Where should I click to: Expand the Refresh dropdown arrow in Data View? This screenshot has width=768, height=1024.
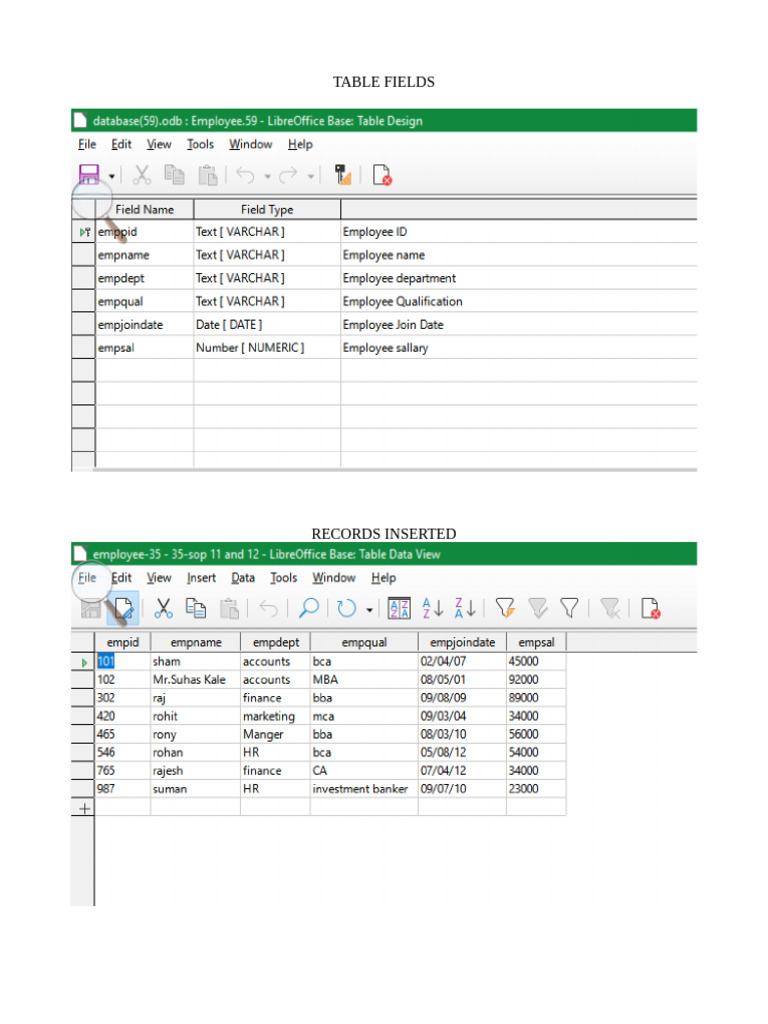click(x=369, y=609)
